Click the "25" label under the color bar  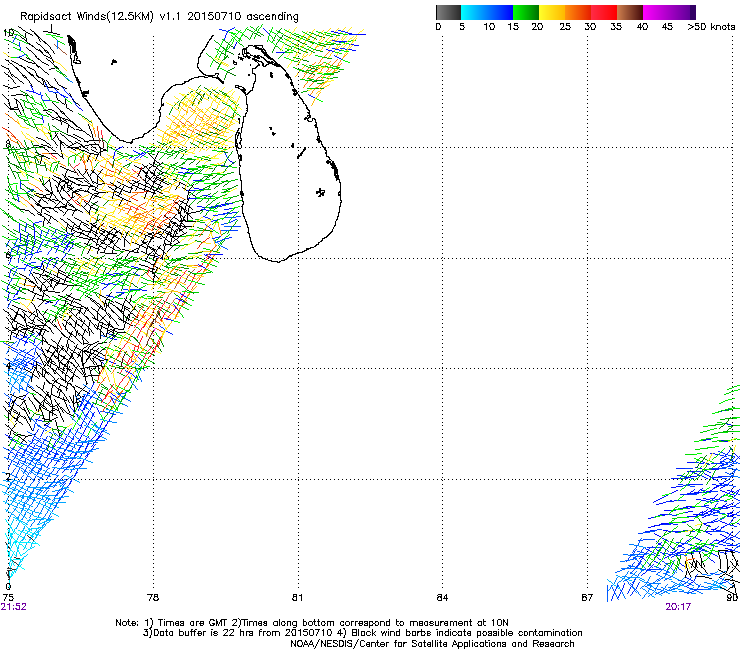(565, 26)
